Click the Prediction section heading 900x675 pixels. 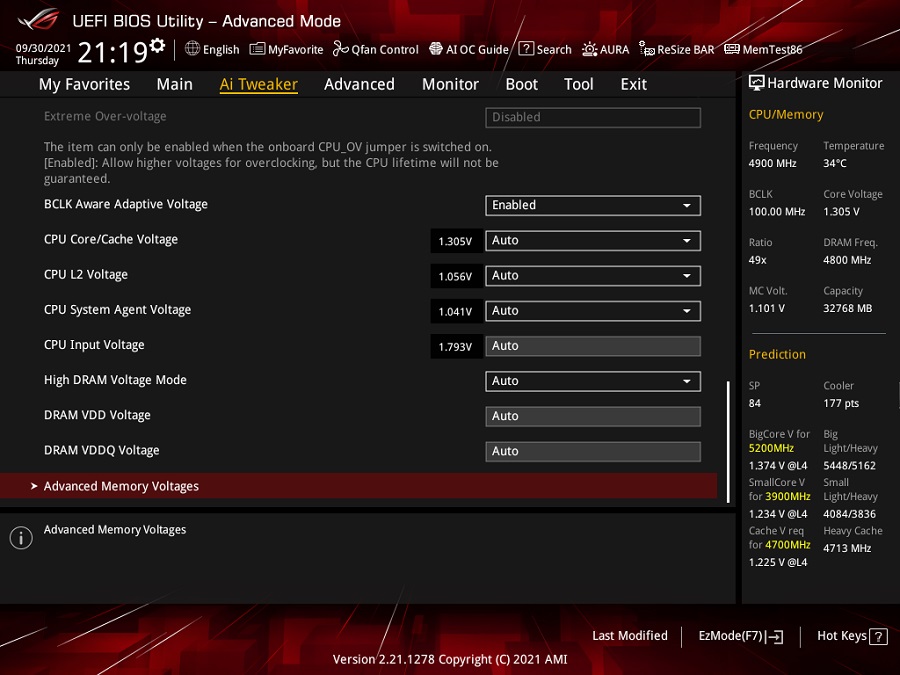click(777, 354)
